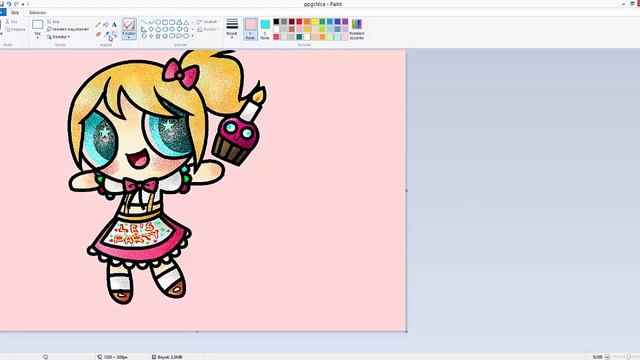Pick the green color swatch
Screen dimensions: 640x360
point(322,22)
